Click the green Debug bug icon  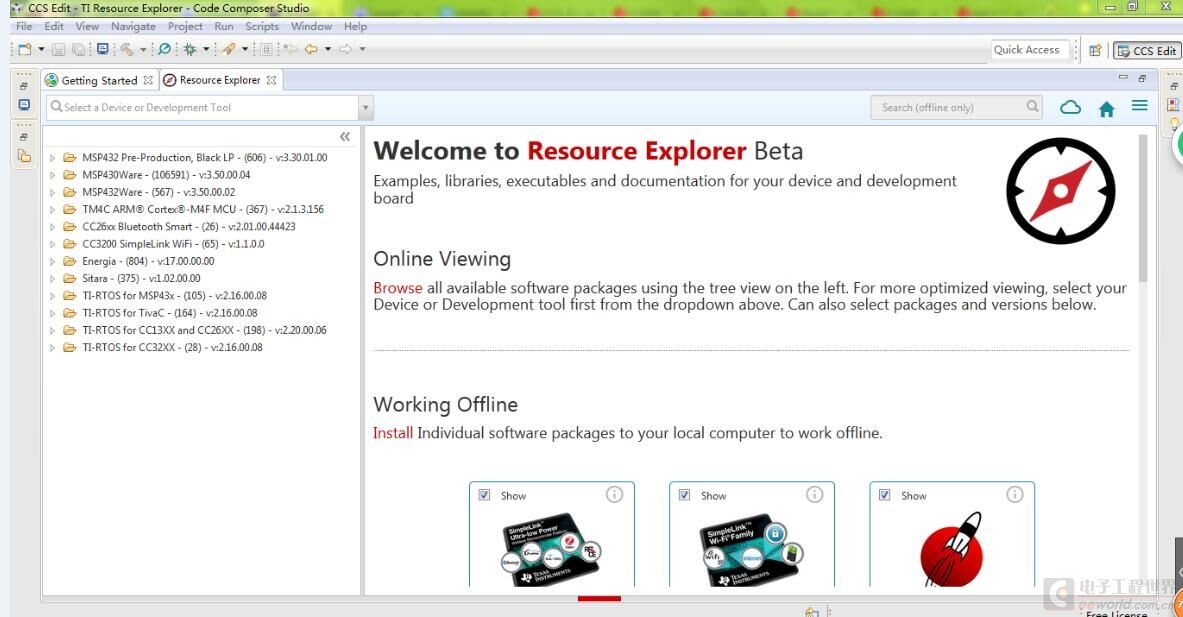(189, 49)
